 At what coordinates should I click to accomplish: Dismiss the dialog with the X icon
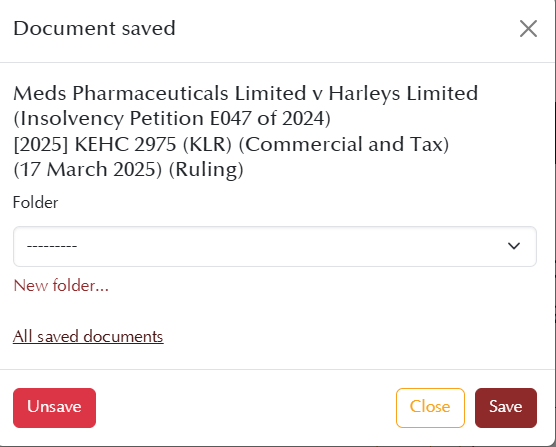pos(528,28)
